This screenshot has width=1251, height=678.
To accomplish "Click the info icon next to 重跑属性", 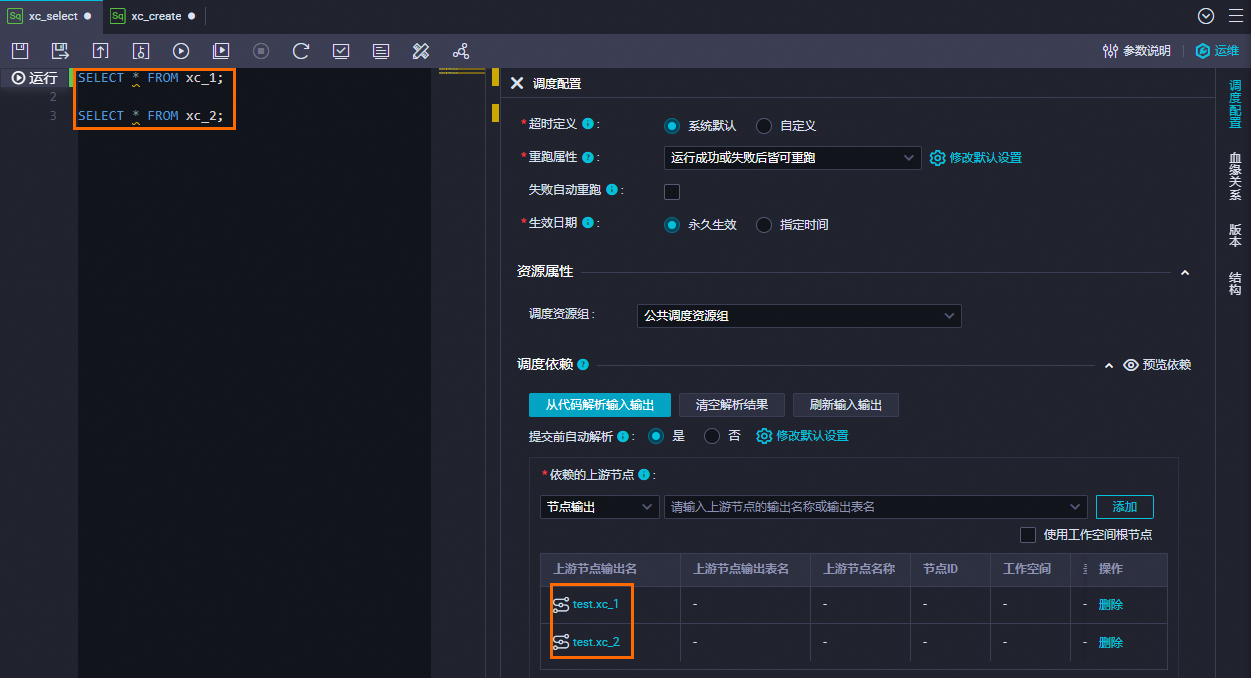I will [588, 157].
